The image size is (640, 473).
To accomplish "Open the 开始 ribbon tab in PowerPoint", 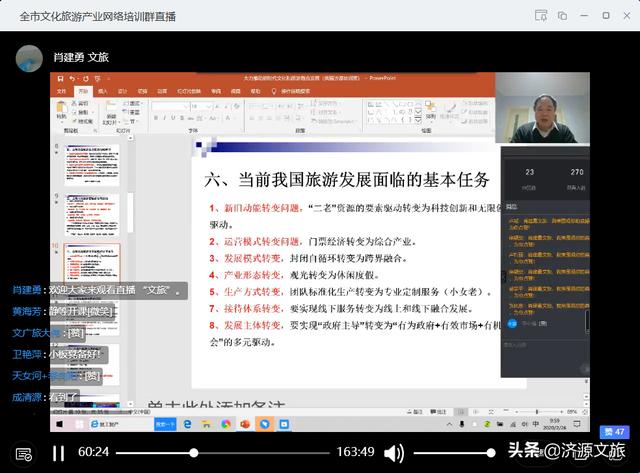I will [x=83, y=91].
